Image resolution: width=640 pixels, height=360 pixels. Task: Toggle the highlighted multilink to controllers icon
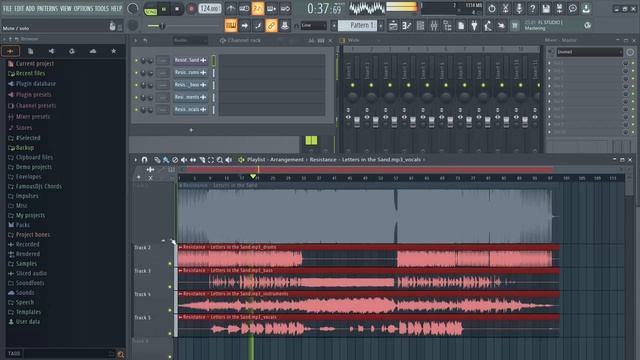[271, 26]
